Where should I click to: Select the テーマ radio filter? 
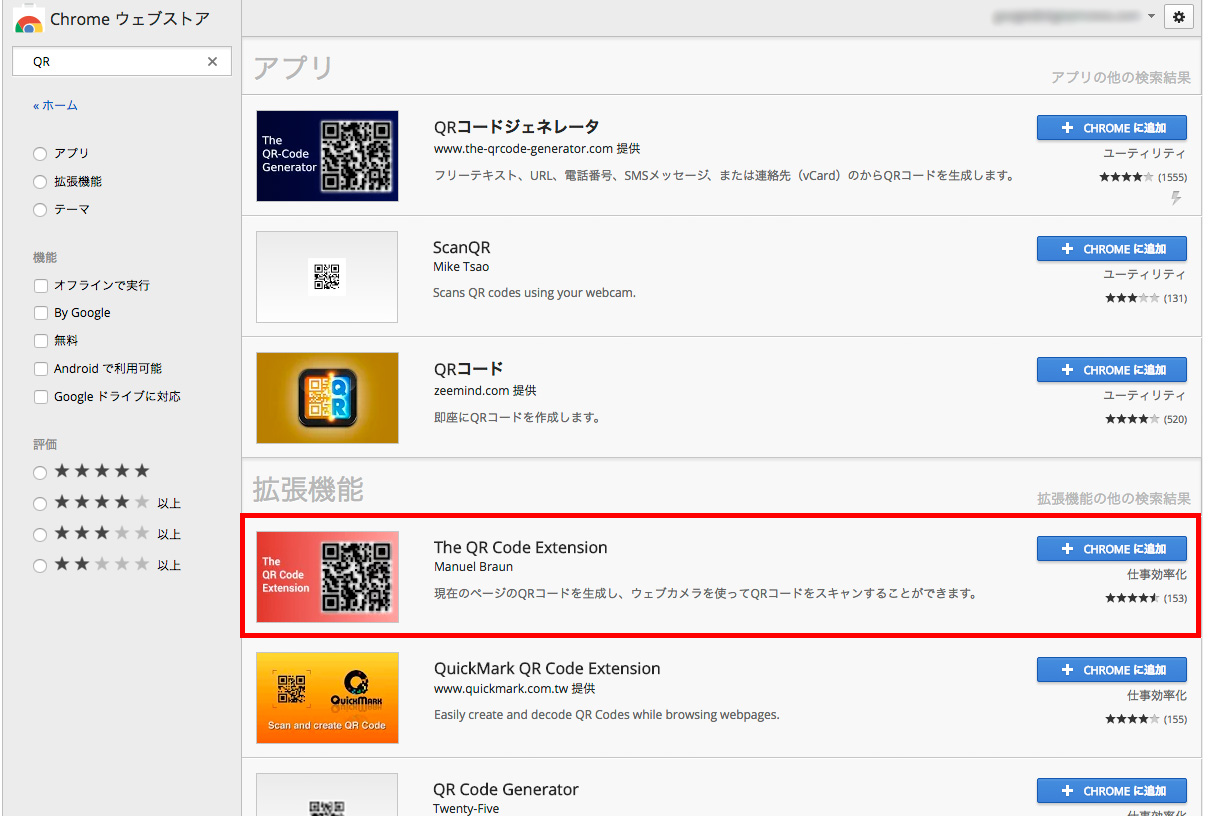40,210
